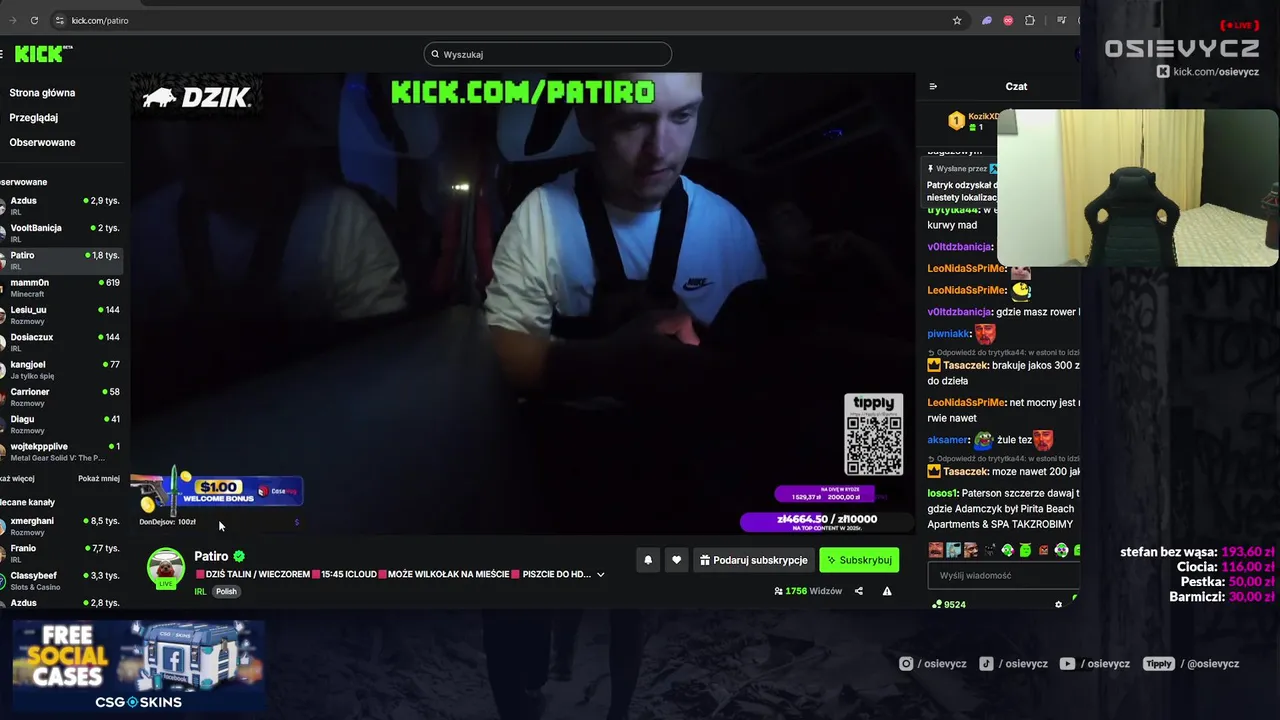
Task: Open Classybeef recommended channel
Action: (x=60, y=580)
